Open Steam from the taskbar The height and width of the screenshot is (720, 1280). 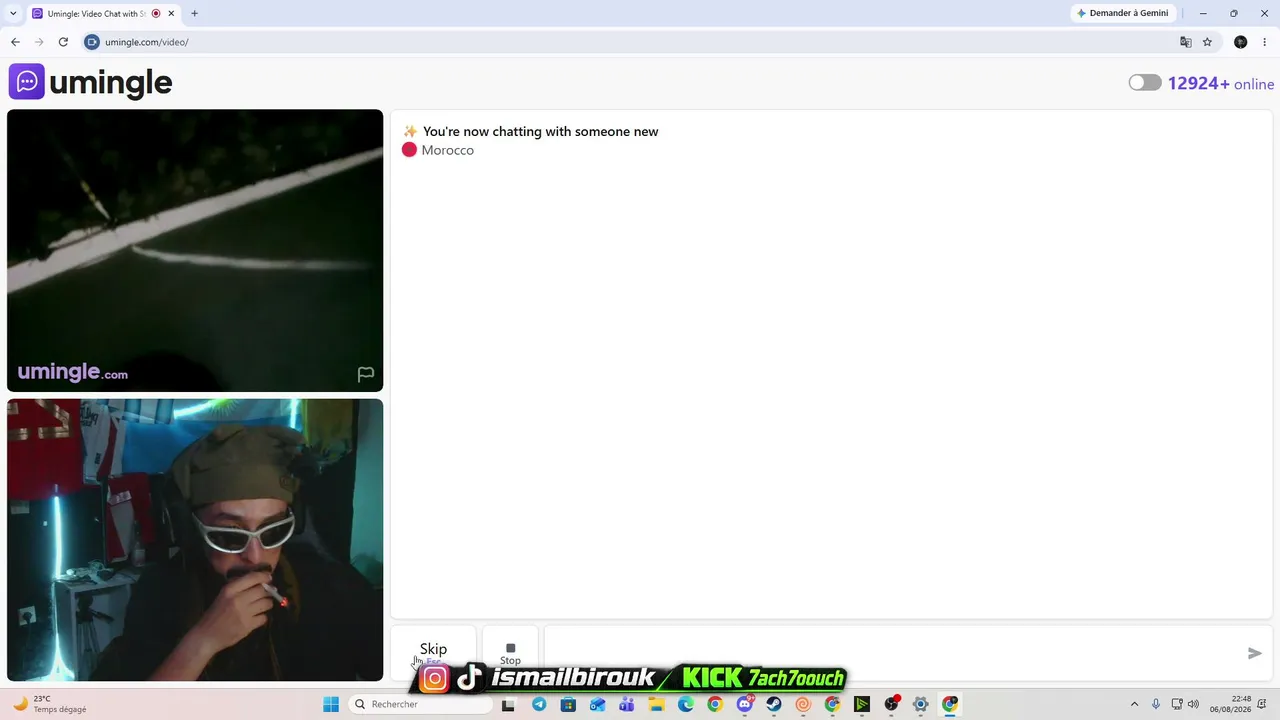(x=774, y=704)
